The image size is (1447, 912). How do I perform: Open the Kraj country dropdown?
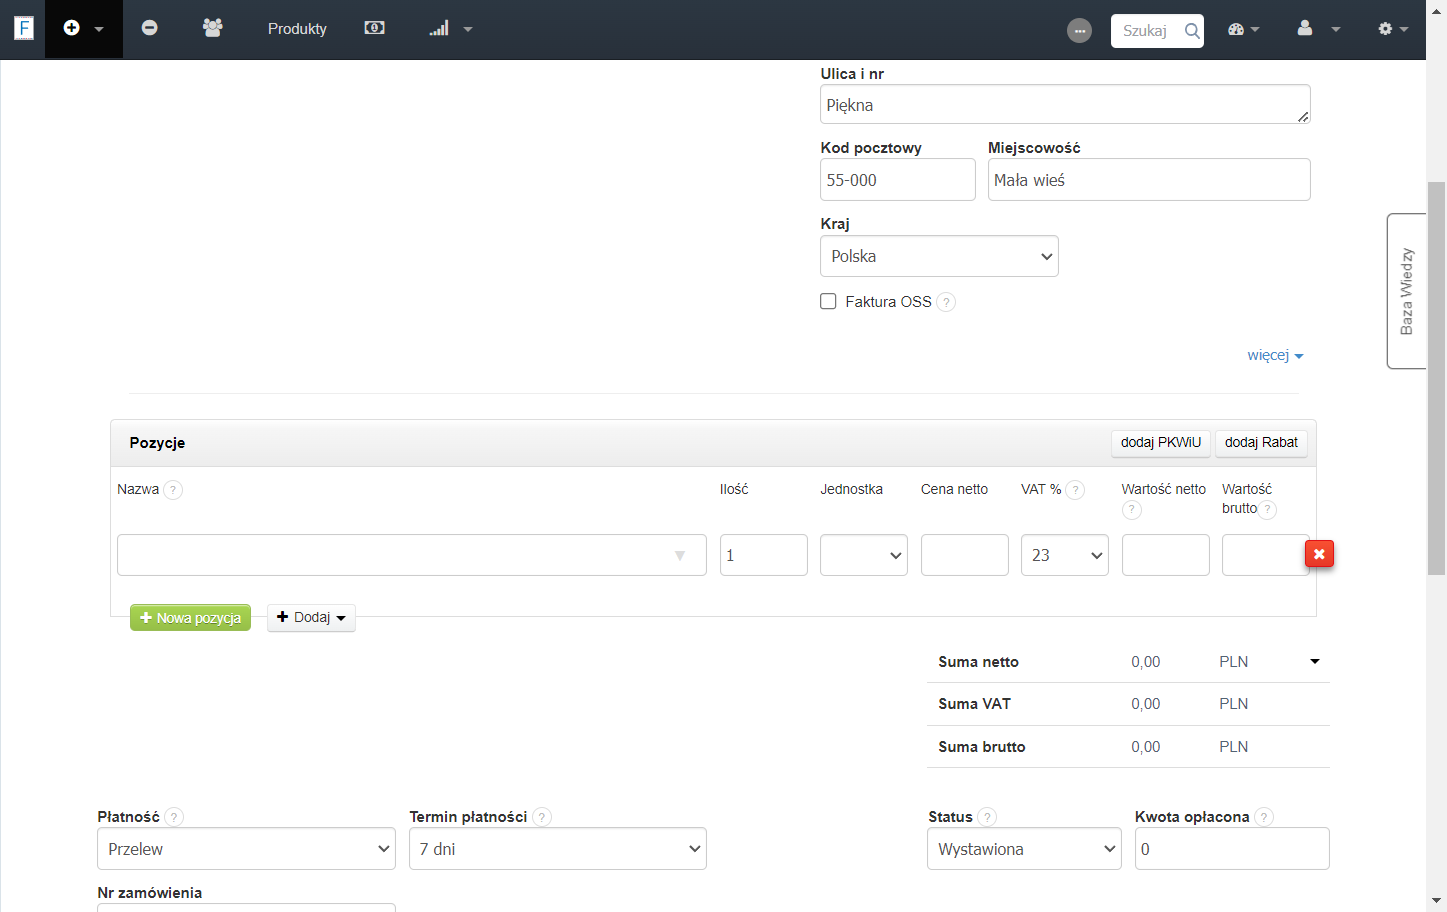[x=939, y=256]
